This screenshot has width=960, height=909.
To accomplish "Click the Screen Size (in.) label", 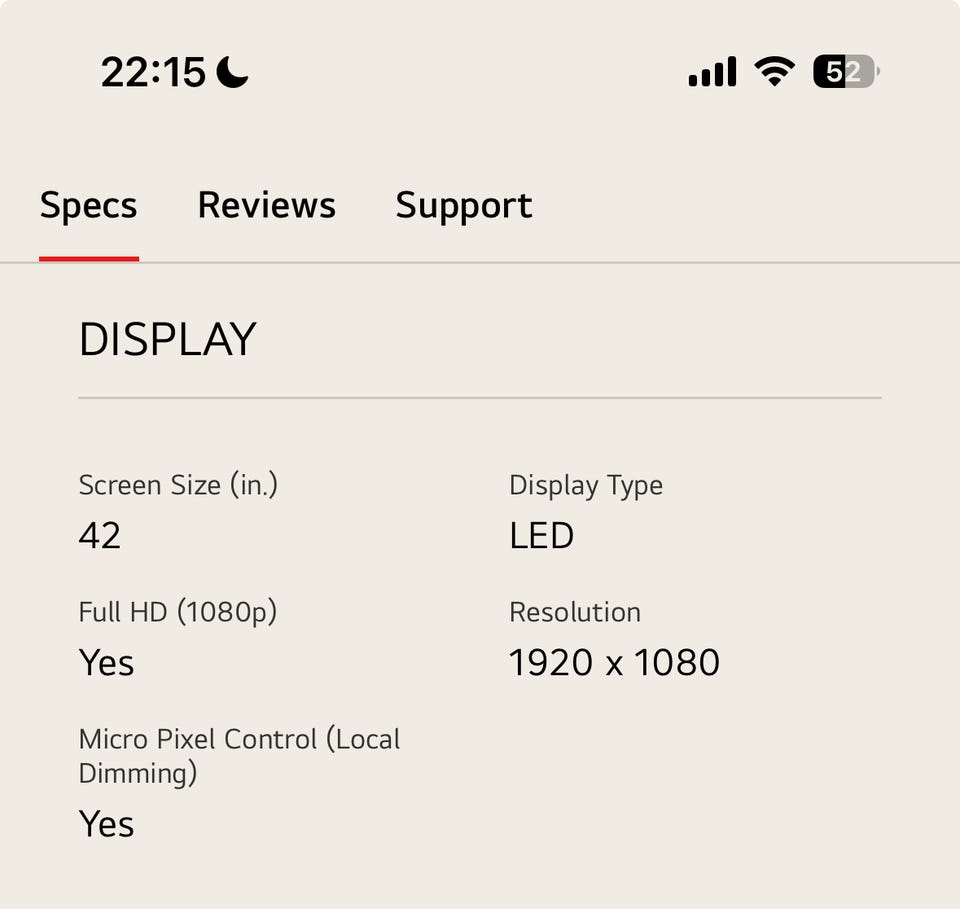I will point(178,485).
